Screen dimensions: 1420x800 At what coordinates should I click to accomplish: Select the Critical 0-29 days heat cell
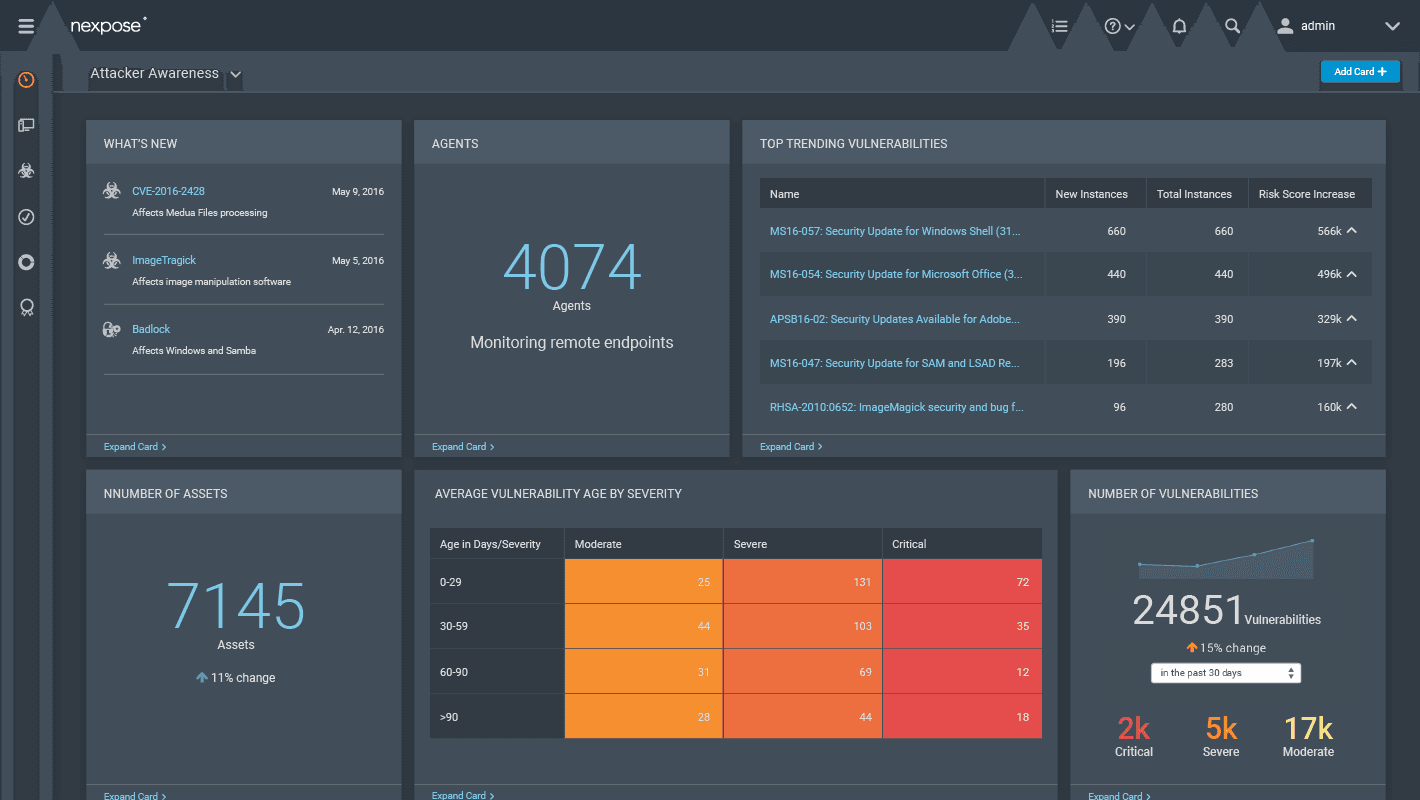962,581
